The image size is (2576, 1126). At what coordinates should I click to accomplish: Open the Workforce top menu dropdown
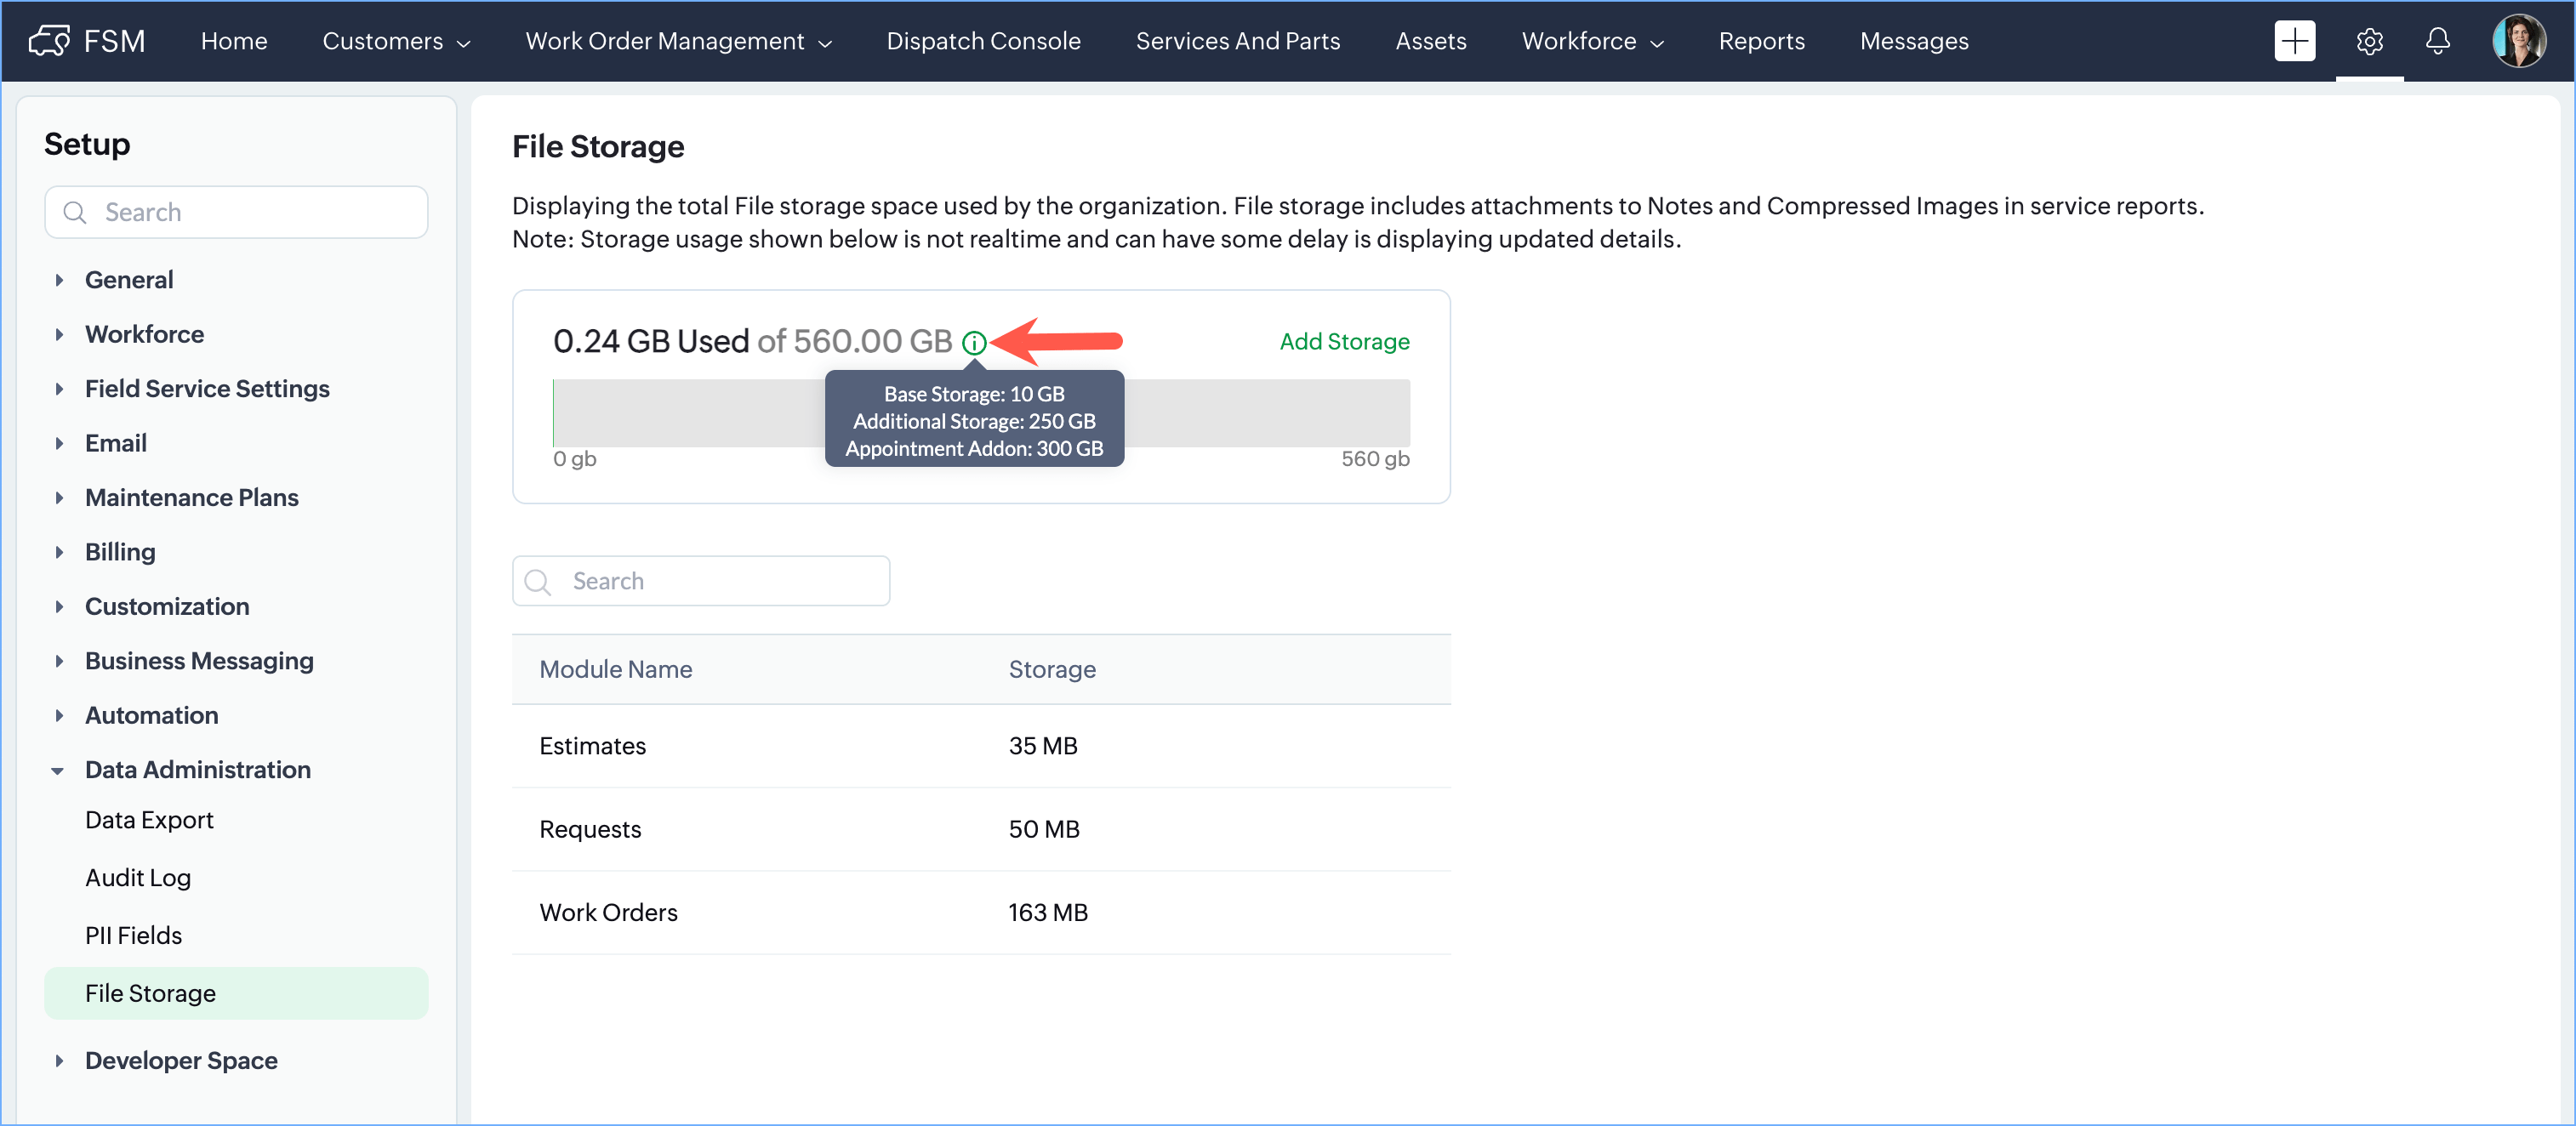(1592, 41)
